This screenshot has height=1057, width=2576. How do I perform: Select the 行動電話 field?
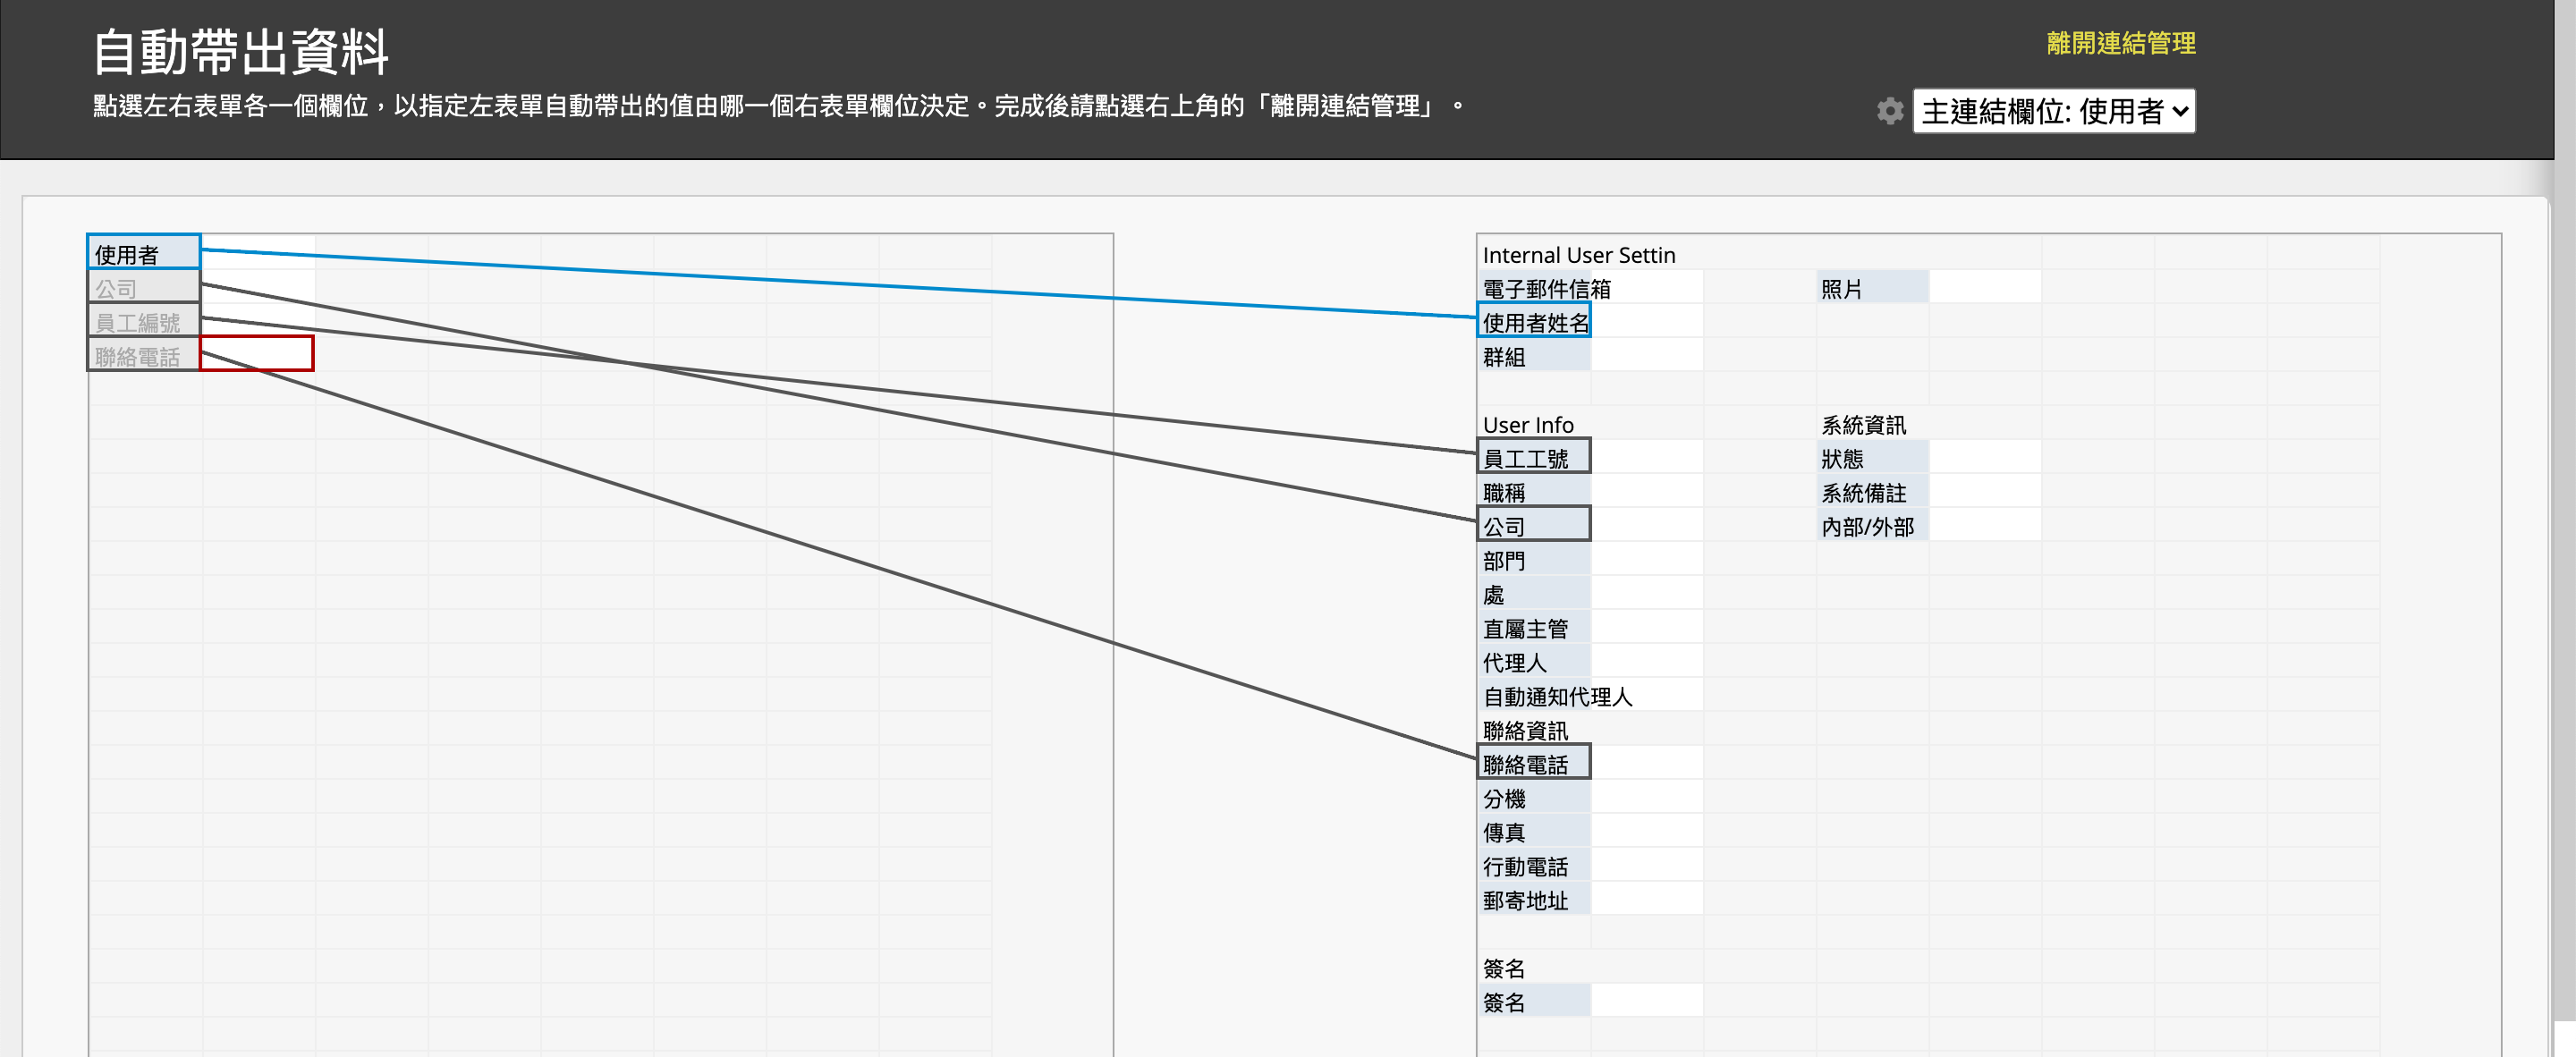coord(1533,866)
